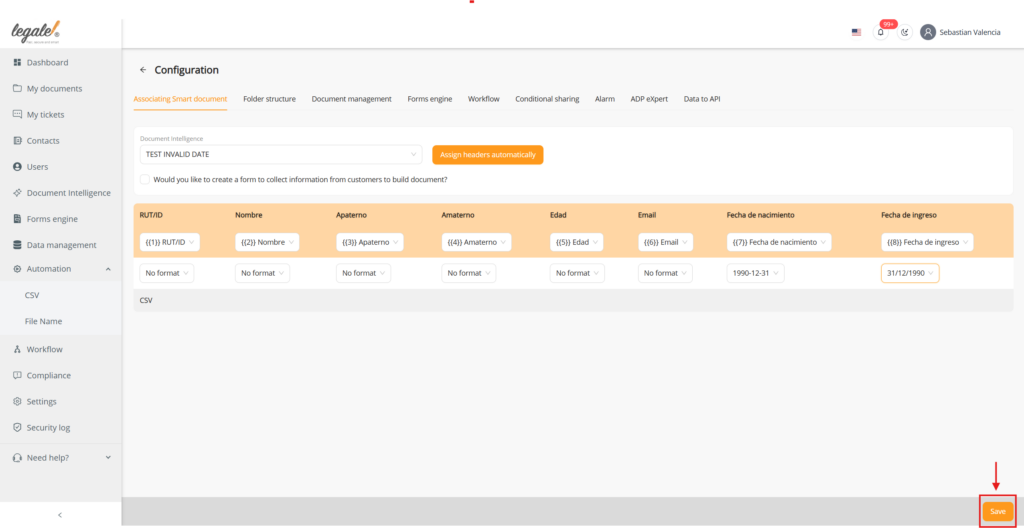Open No format dropdown under Email
The width and height of the screenshot is (1024, 528).
665,273
